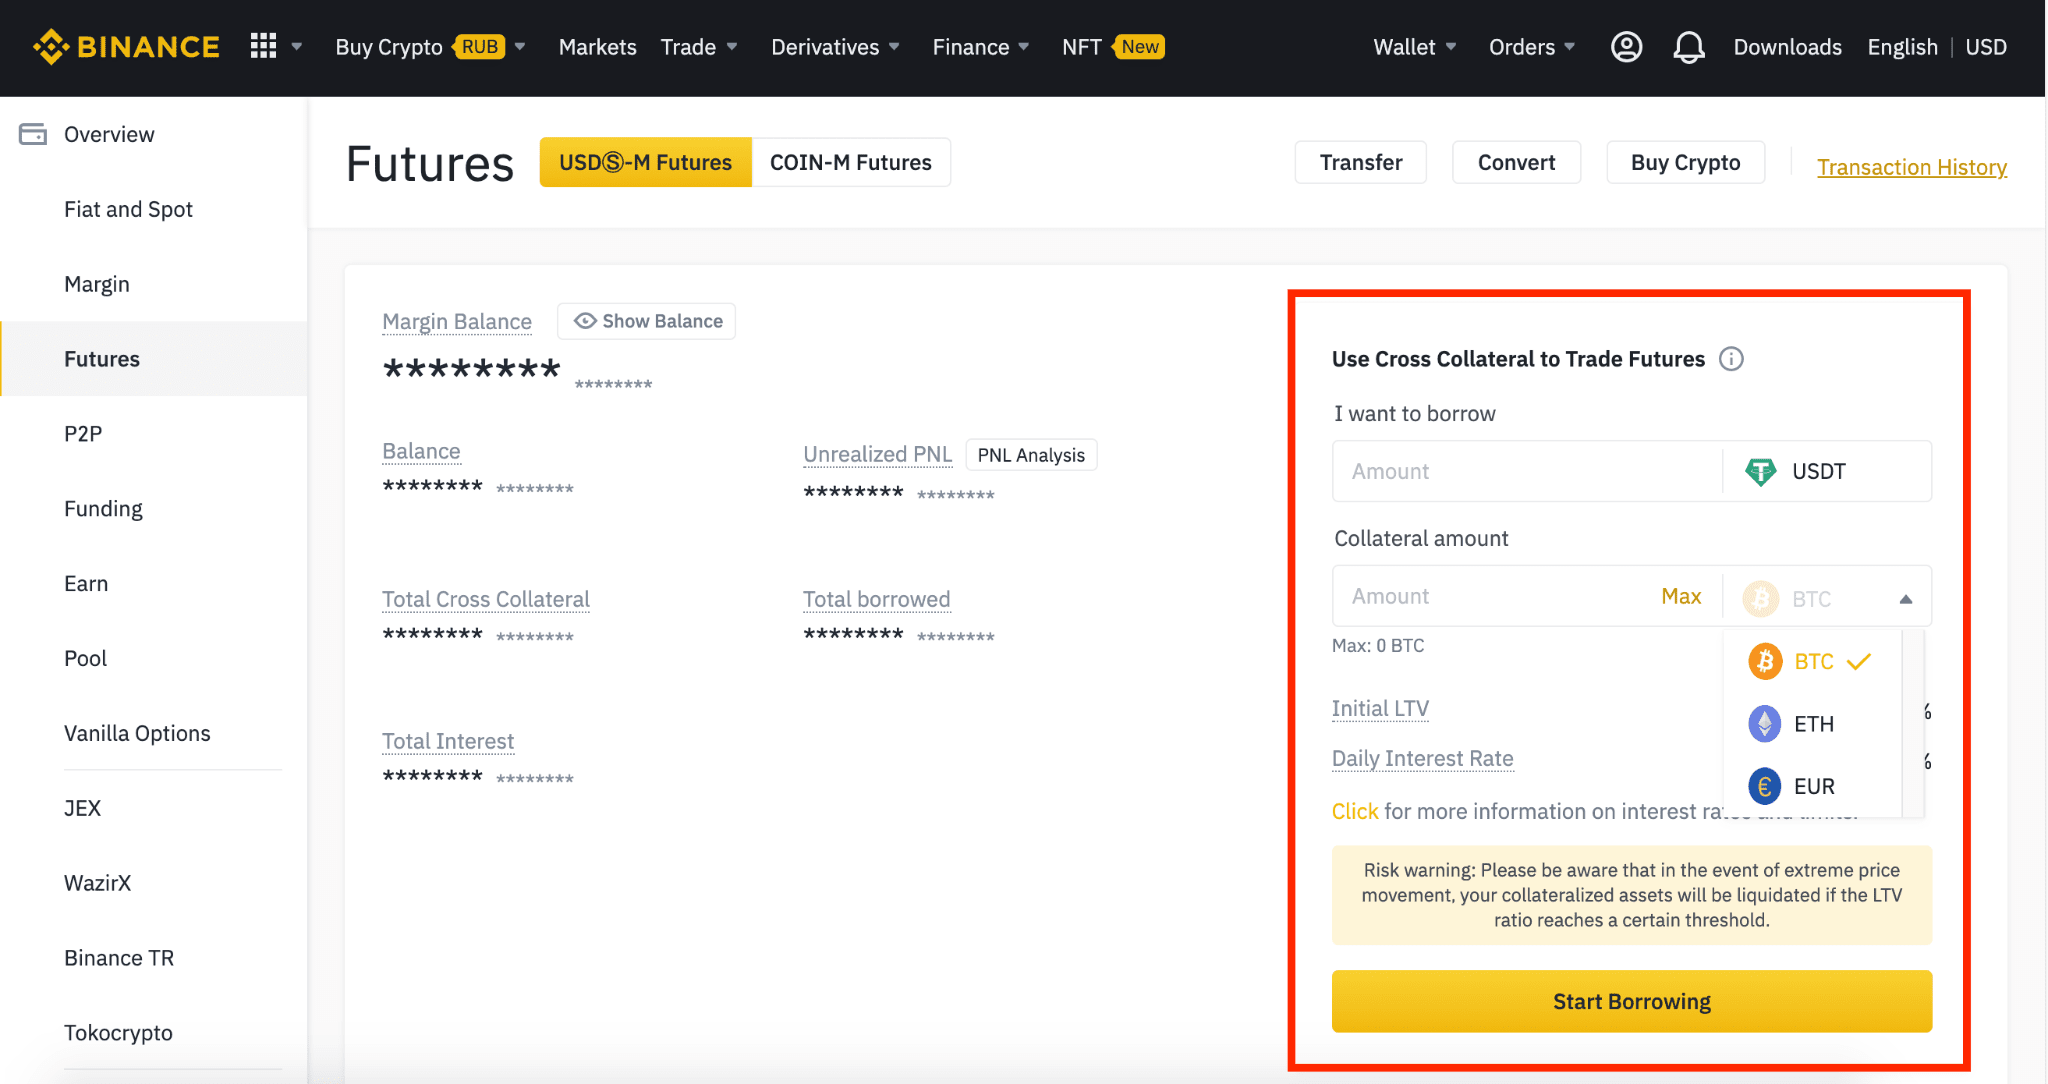Screen dimensions: 2048x1084
Task: Open the Derivatives dropdown menu
Action: pos(835,47)
